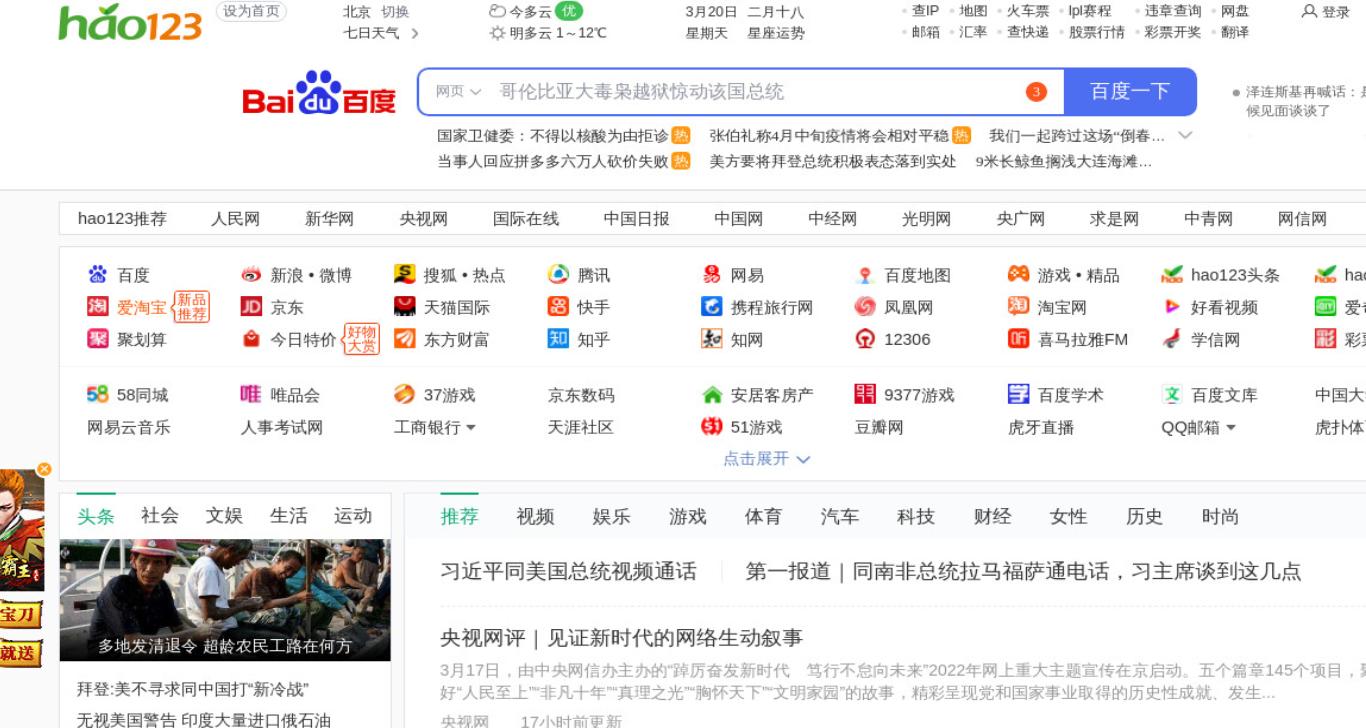Open 58同城 icon link
This screenshot has width=1366, height=728.
97,395
